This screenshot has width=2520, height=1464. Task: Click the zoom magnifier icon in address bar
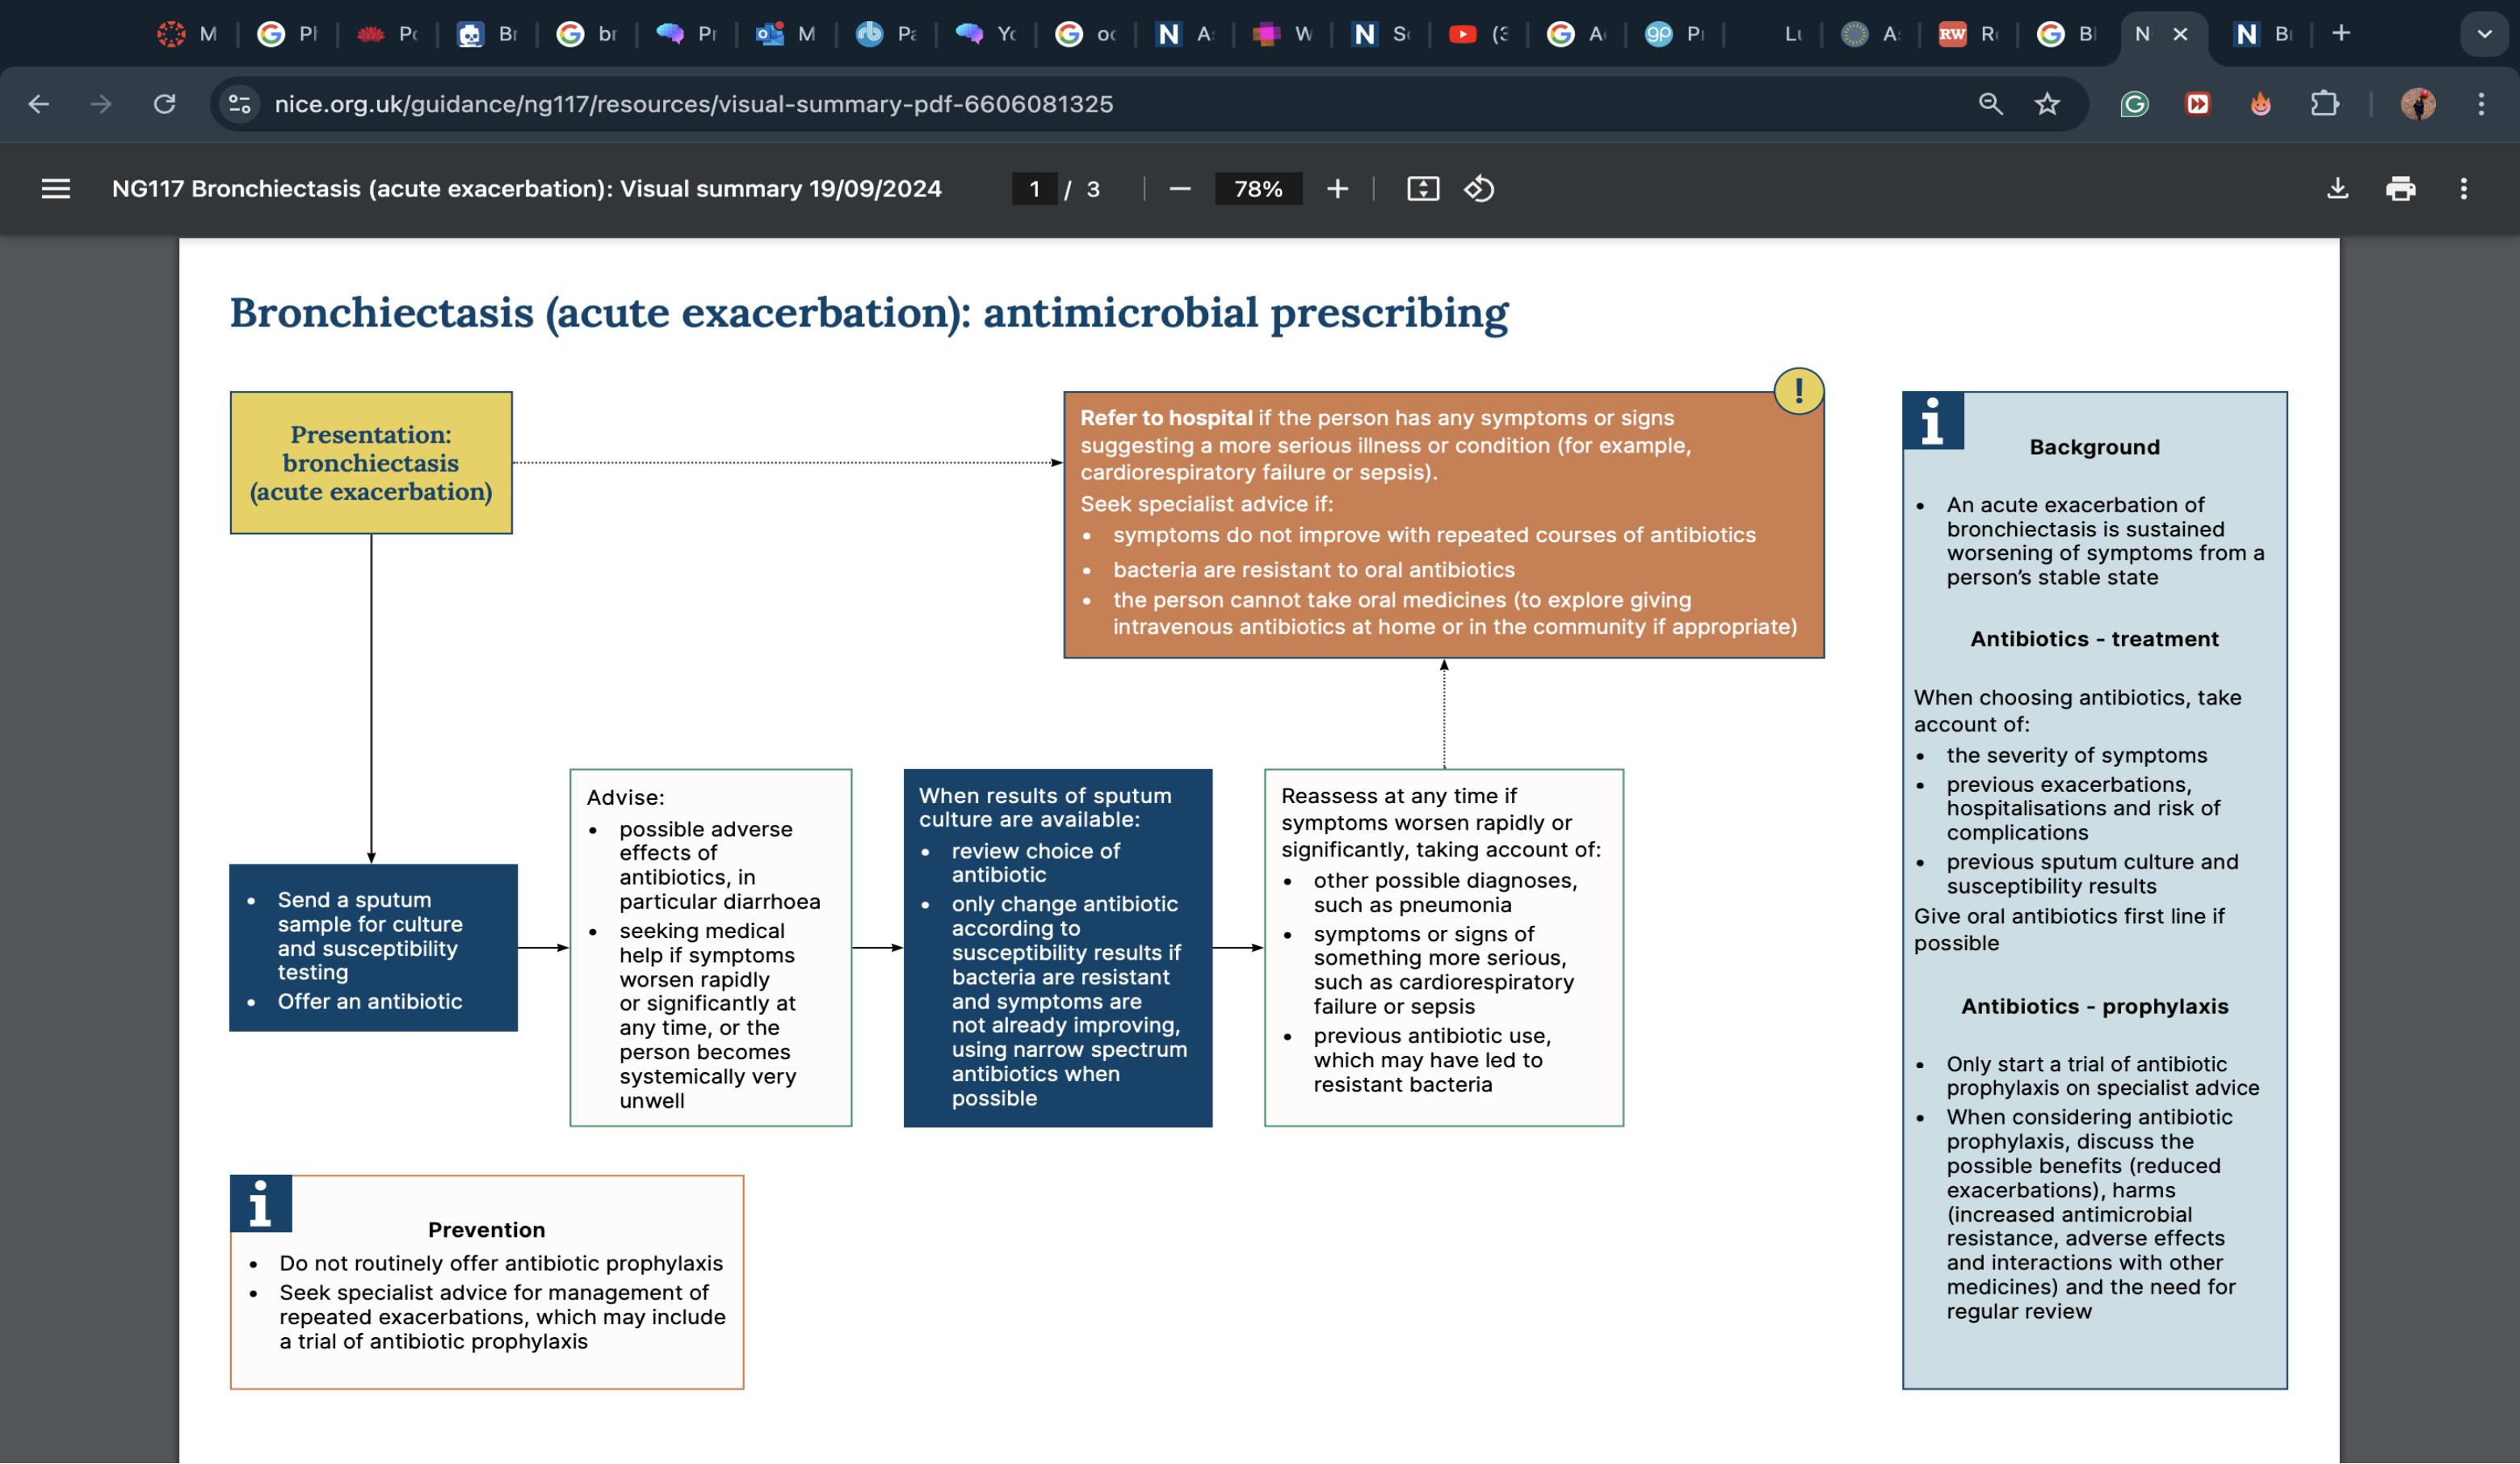1990,104
